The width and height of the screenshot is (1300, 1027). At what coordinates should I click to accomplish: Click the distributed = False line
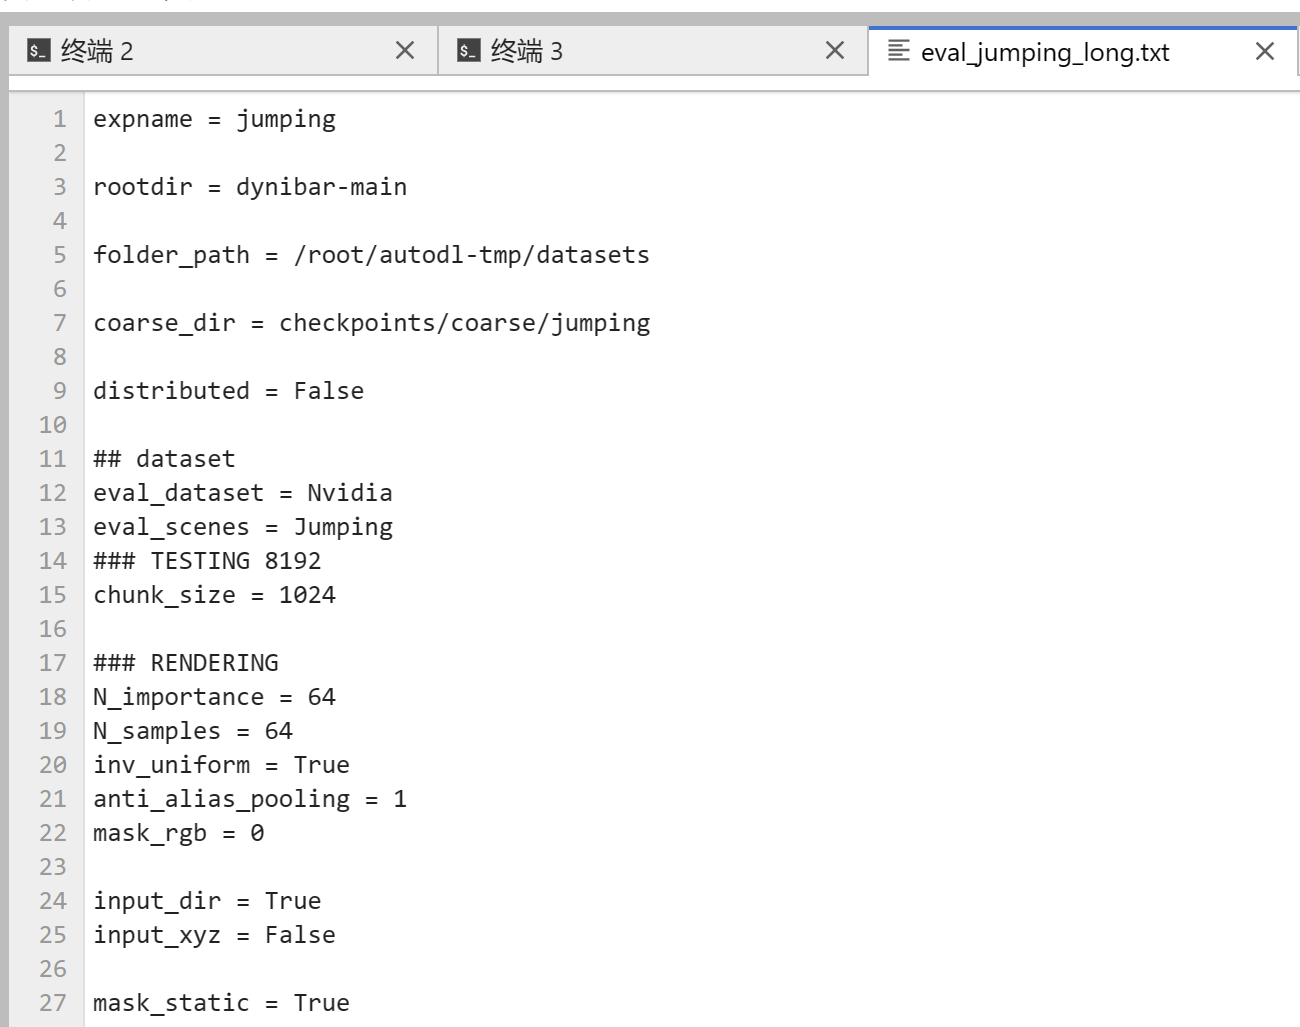coord(227,390)
